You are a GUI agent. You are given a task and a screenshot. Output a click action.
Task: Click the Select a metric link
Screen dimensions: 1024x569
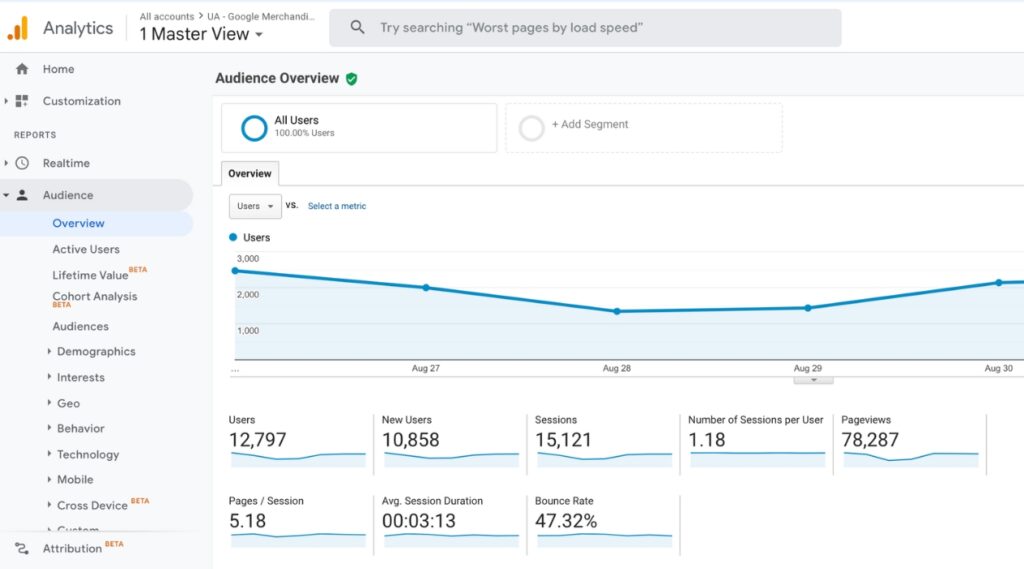337,206
